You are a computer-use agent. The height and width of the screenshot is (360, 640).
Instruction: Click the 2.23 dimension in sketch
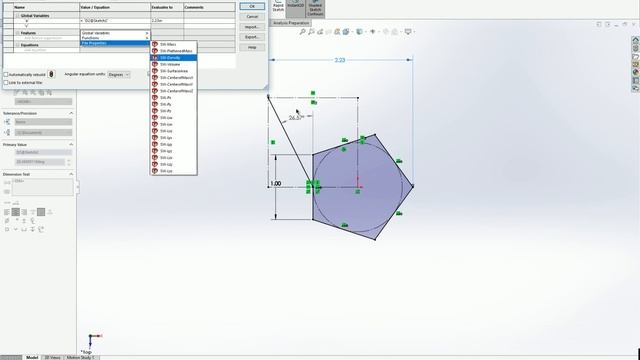[x=340, y=60]
